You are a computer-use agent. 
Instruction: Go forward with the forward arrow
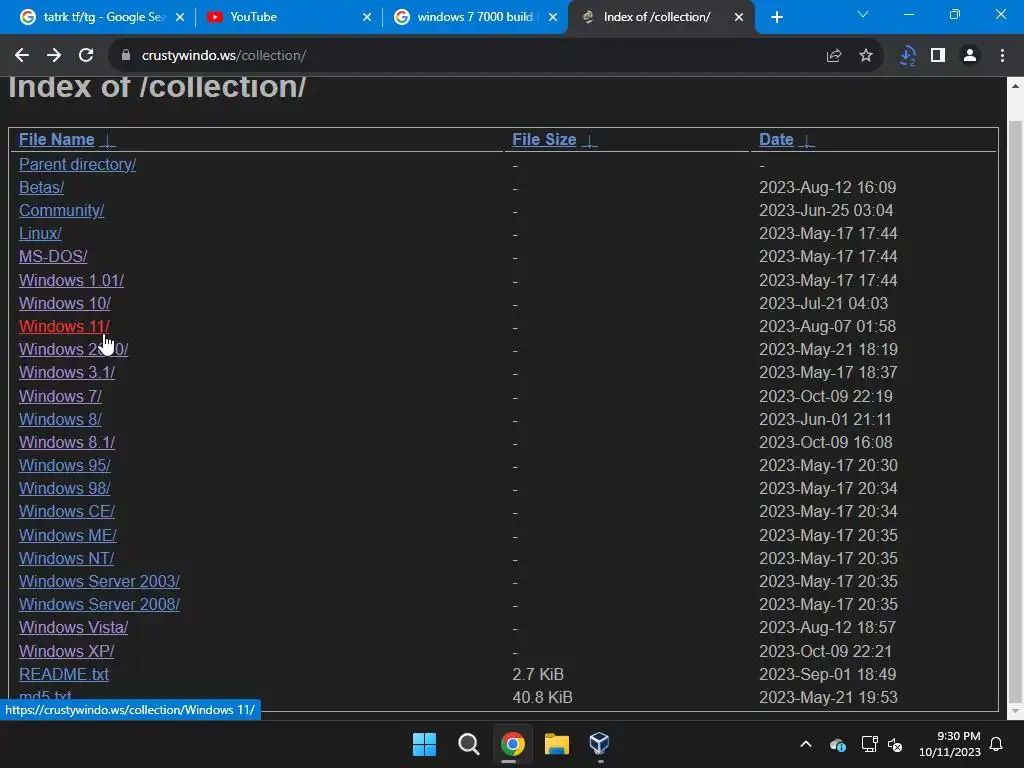(x=54, y=56)
